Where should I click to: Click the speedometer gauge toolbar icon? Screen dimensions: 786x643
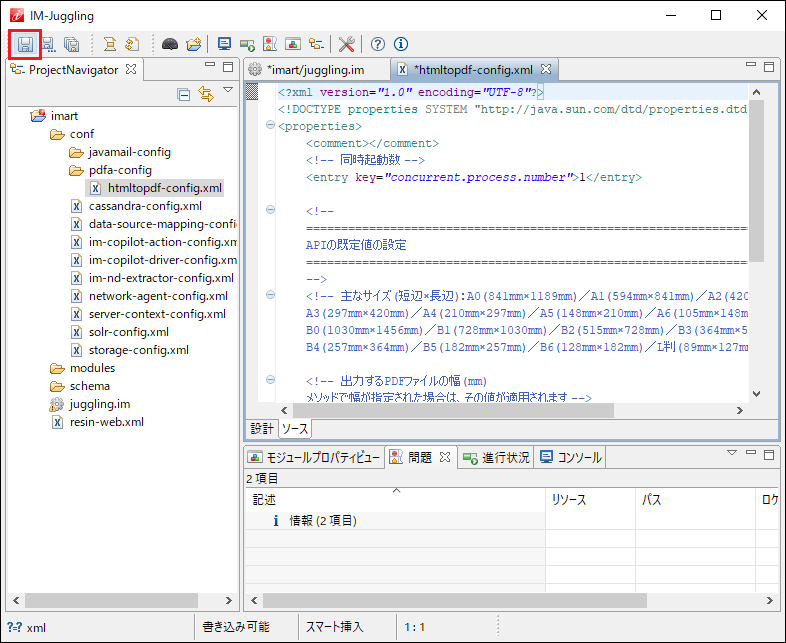click(170, 44)
